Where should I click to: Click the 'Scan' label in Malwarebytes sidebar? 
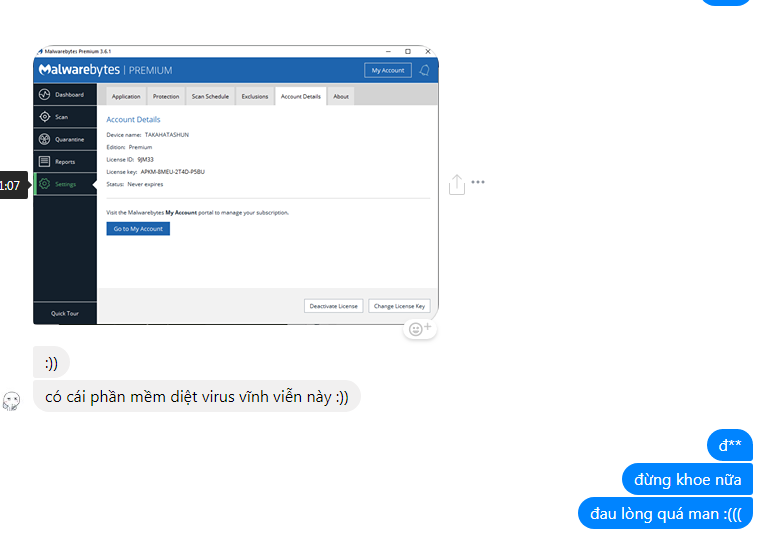pos(62,117)
